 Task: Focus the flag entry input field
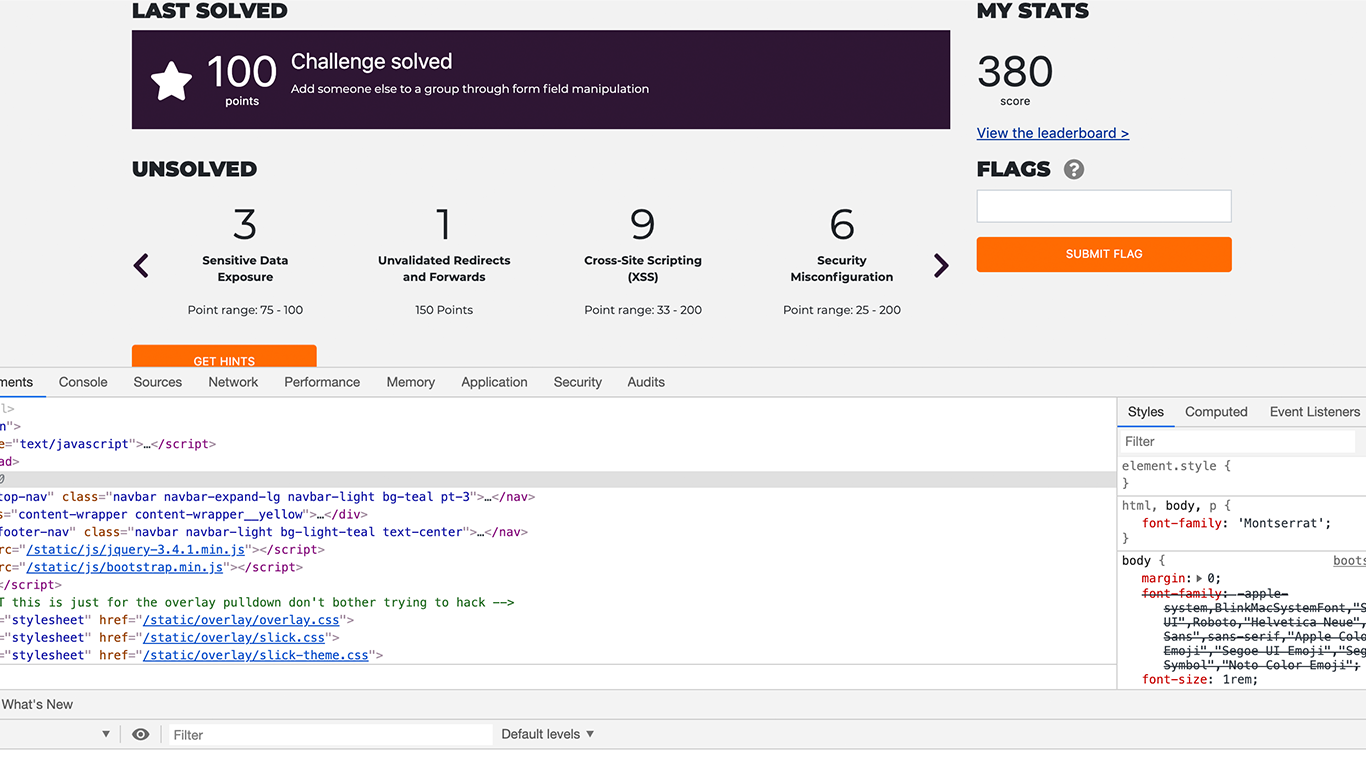1104,206
